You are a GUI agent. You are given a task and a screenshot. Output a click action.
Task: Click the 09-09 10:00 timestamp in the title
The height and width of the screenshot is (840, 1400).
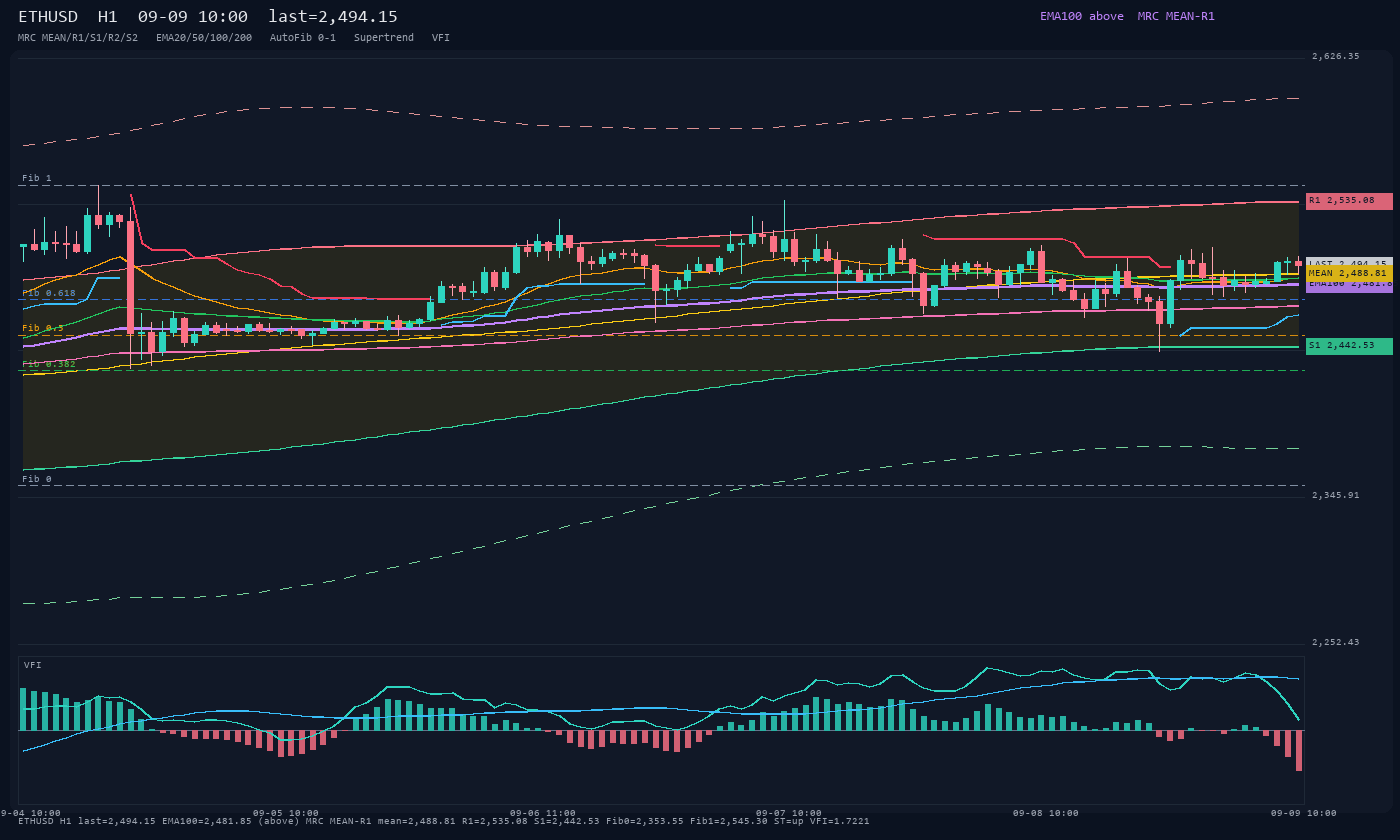point(193,17)
